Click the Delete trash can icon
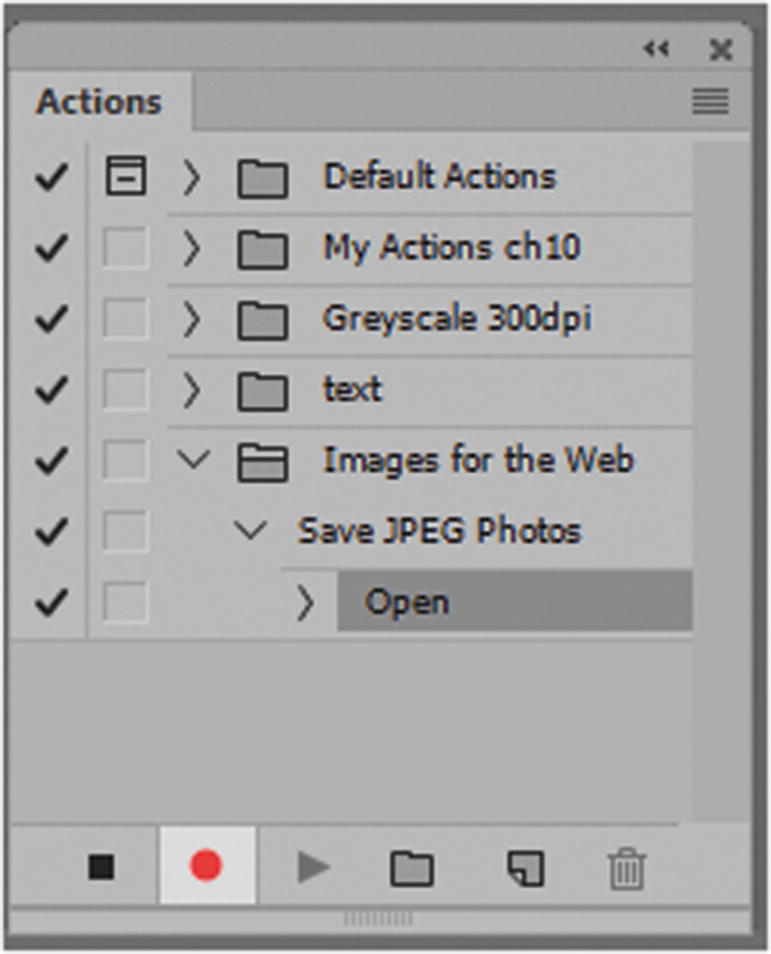 [x=626, y=868]
